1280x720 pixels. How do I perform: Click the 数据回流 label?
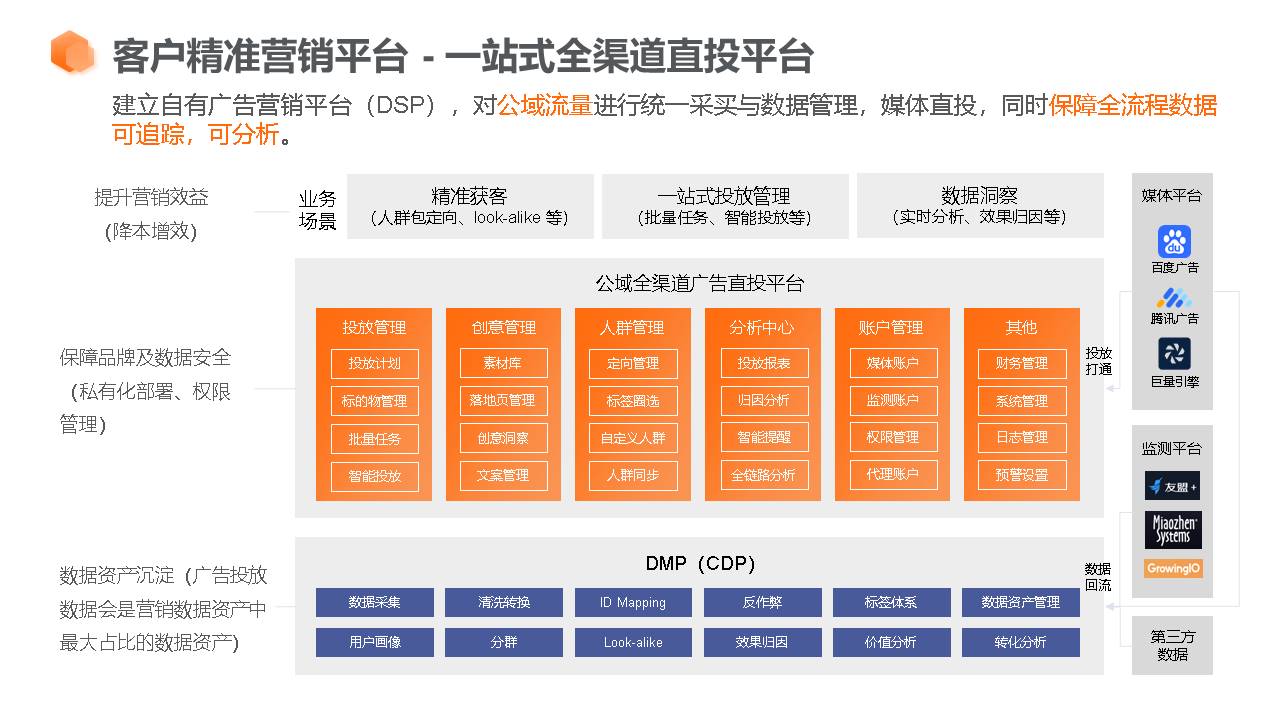[1098, 577]
